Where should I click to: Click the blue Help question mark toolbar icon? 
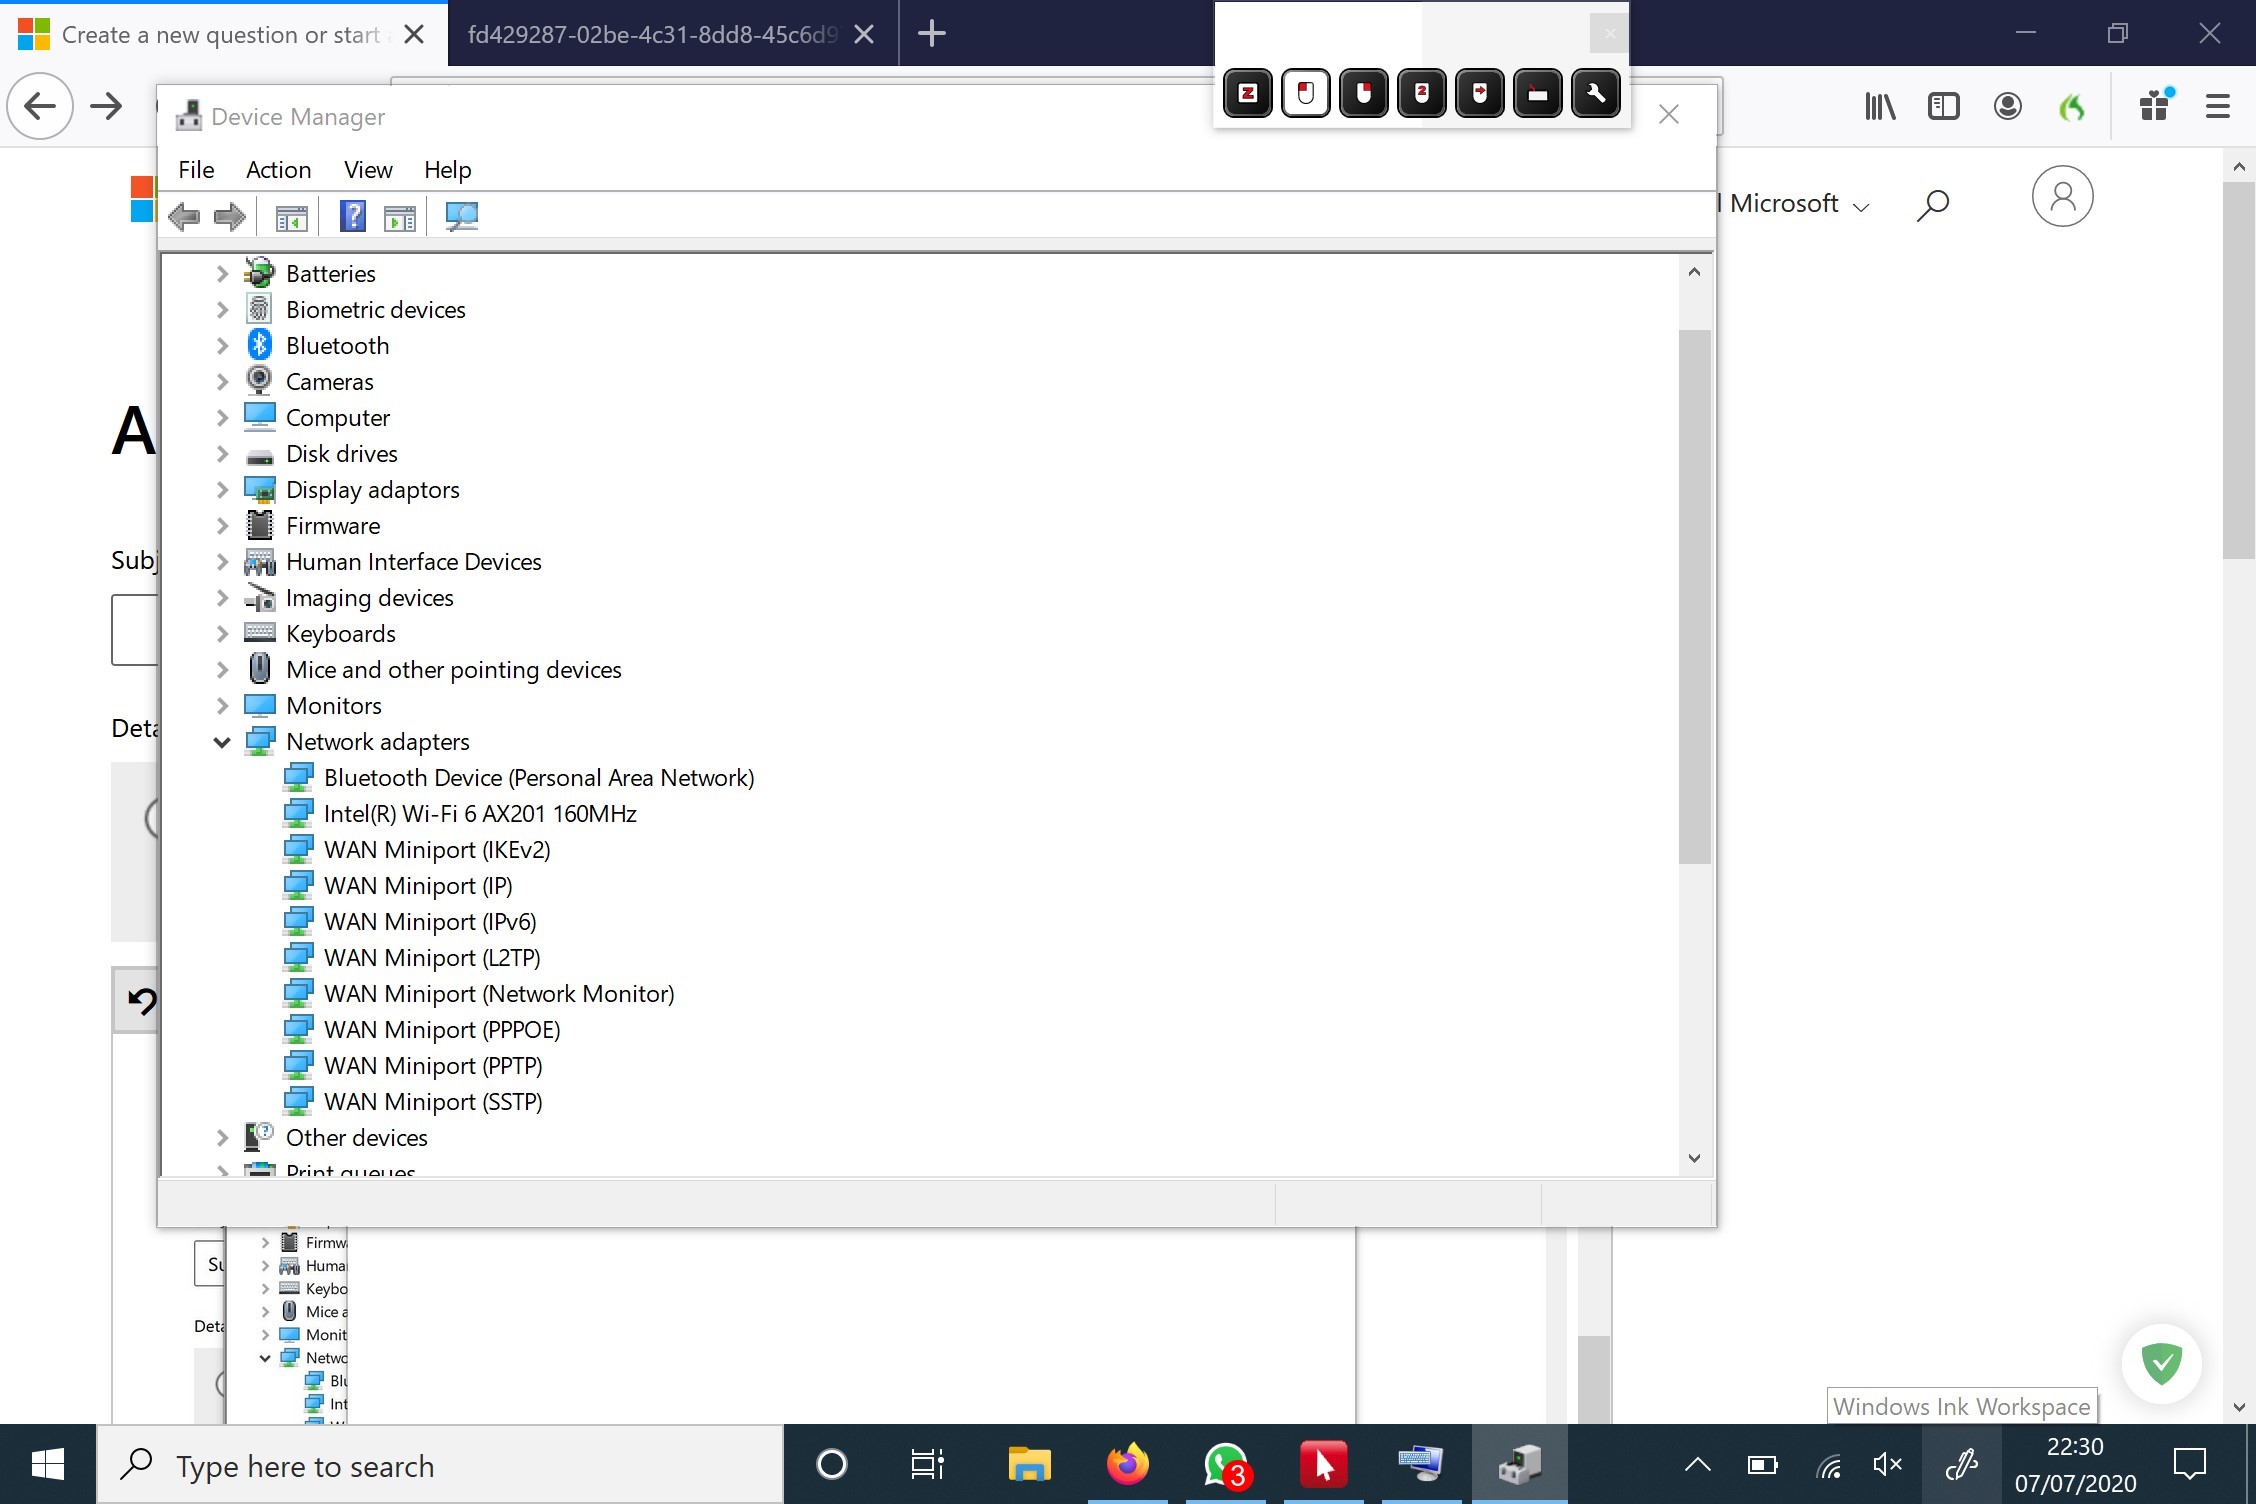coord(353,217)
